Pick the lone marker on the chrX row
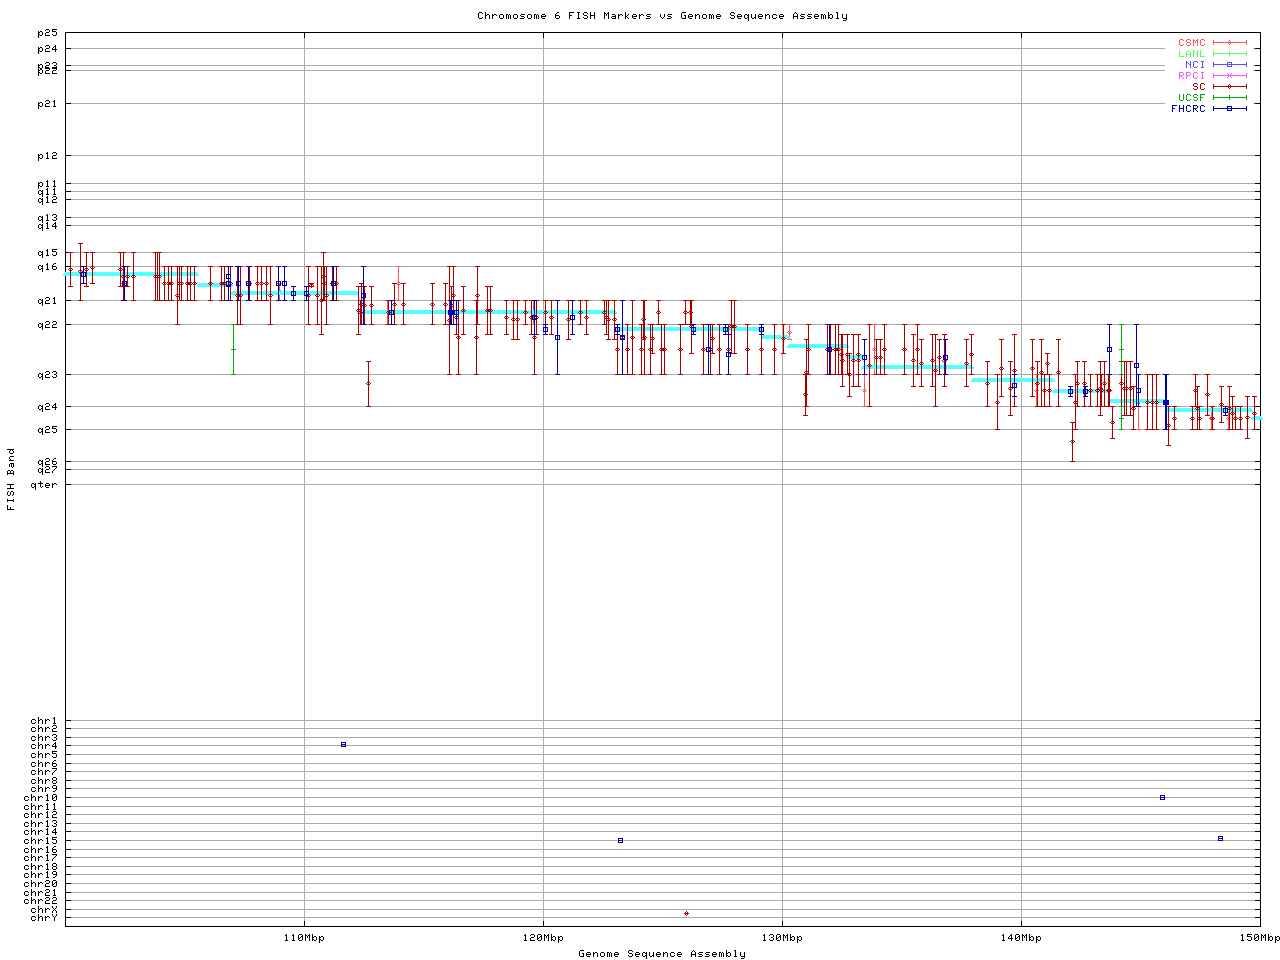 (x=686, y=913)
